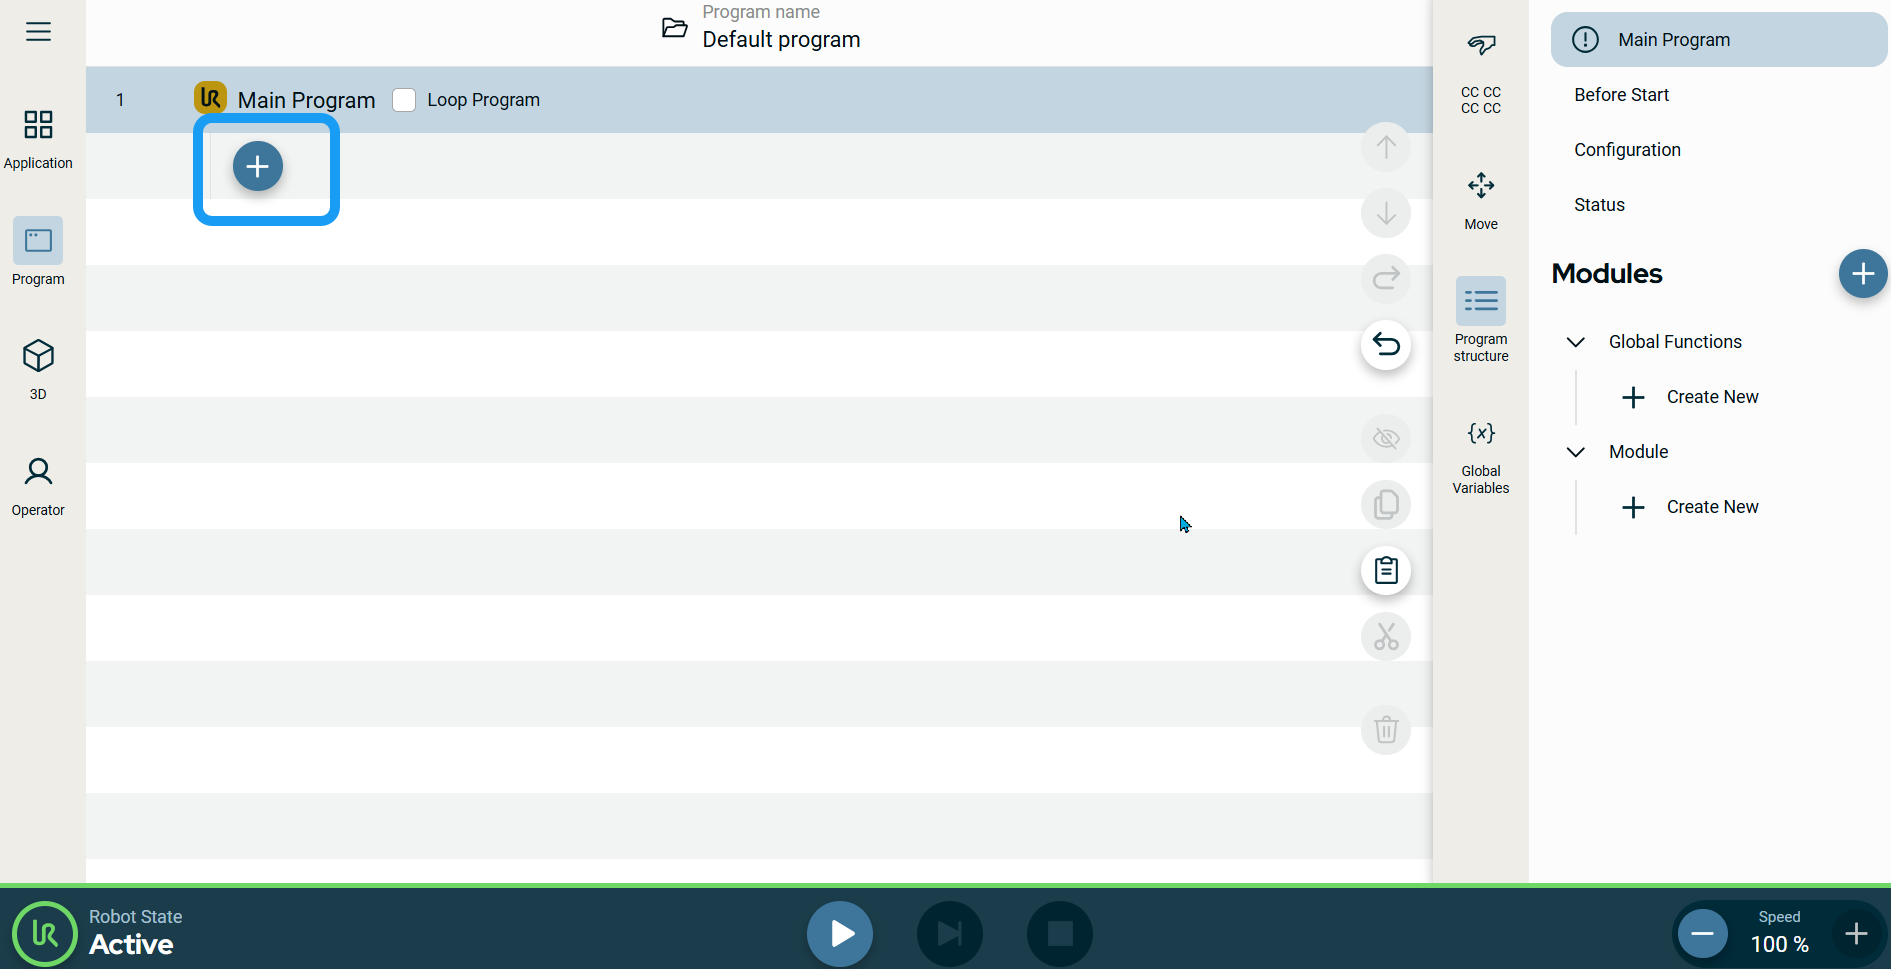Open the Global Variables panel
1891x969 pixels.
pyautogui.click(x=1480, y=458)
